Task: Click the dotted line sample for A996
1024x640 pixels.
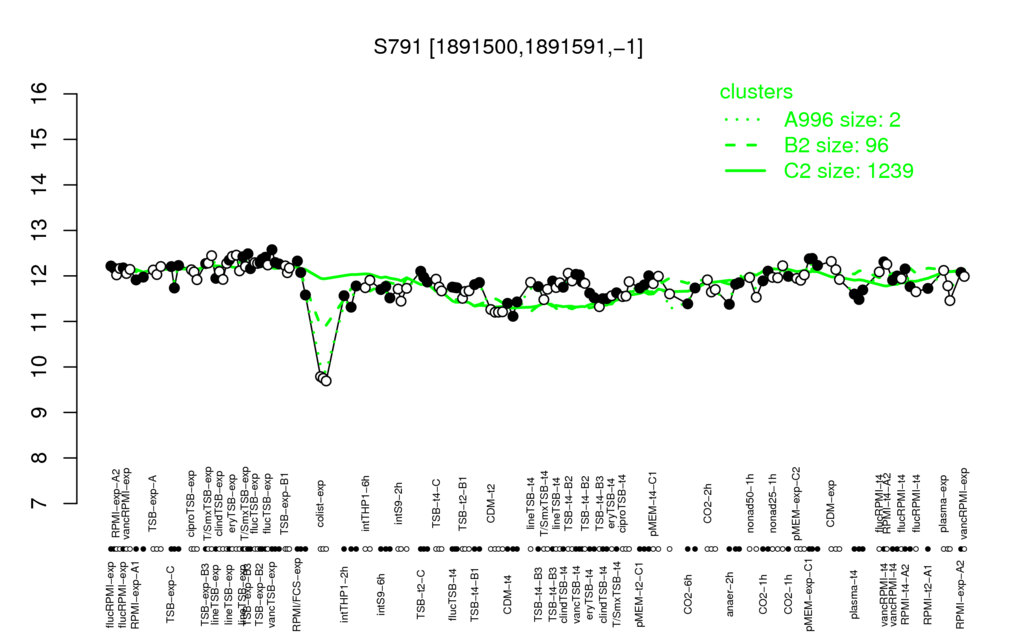Action: click(745, 120)
